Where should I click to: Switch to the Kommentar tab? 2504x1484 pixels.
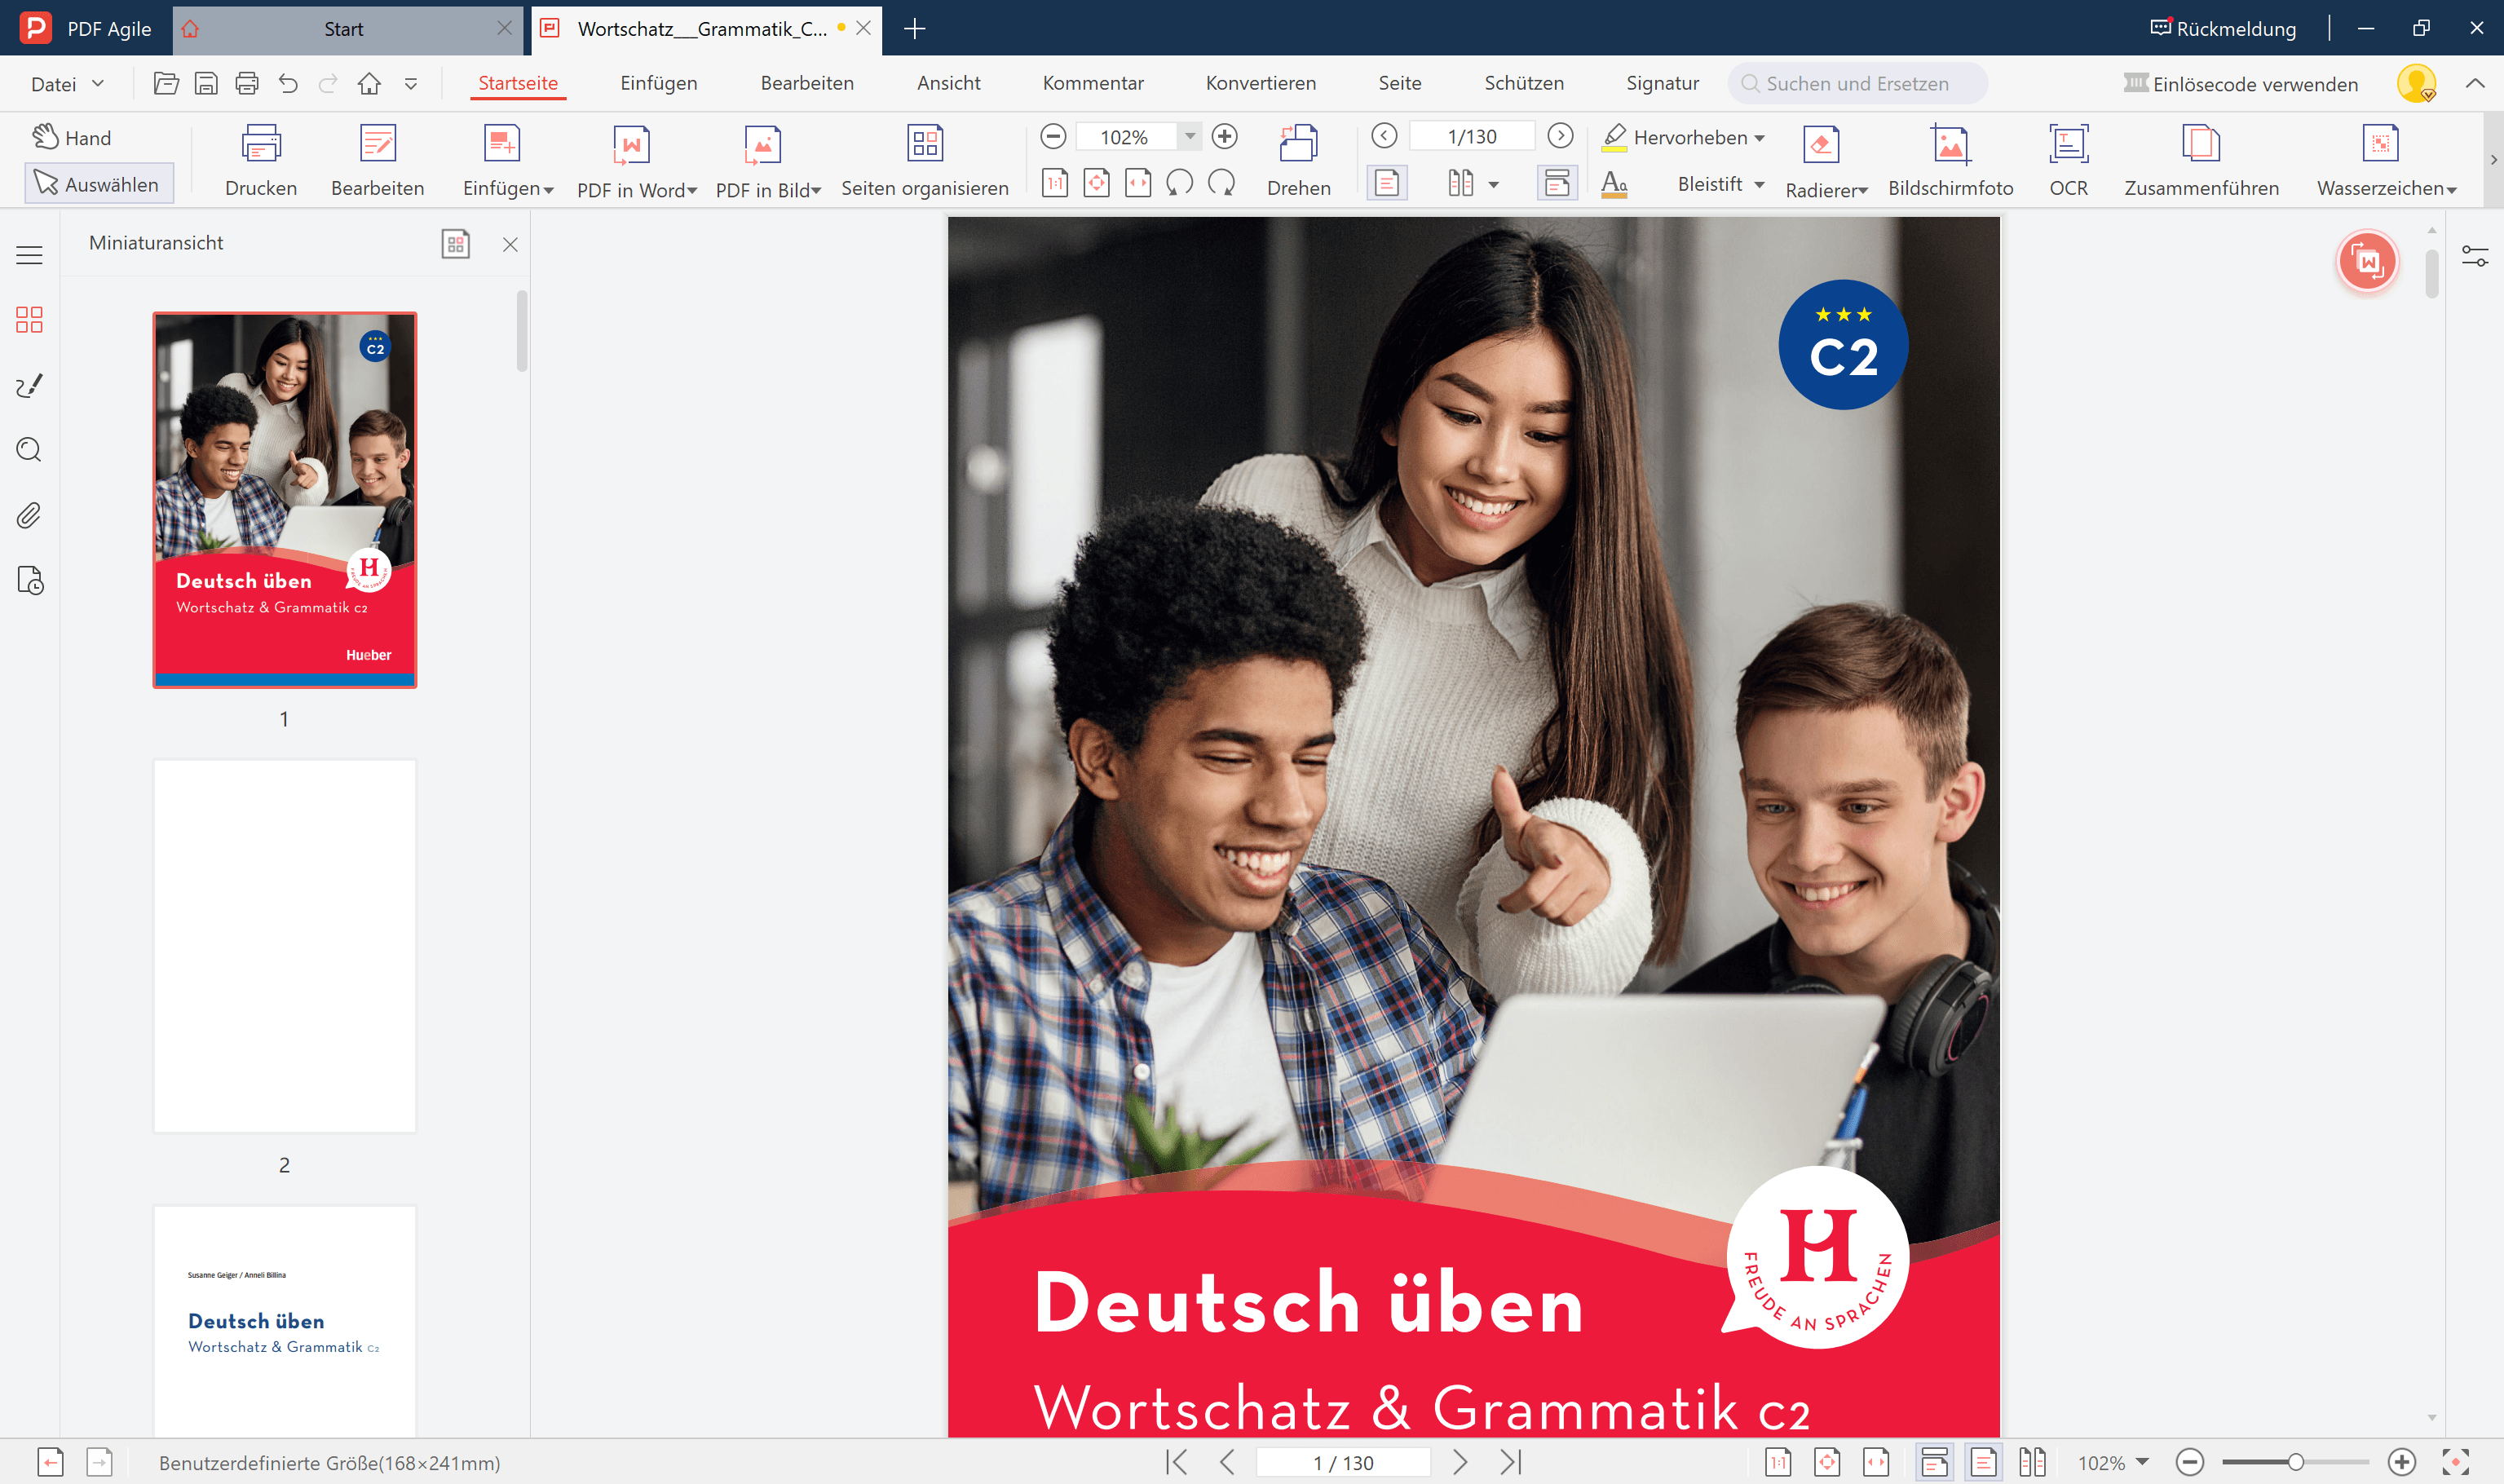tap(1093, 83)
